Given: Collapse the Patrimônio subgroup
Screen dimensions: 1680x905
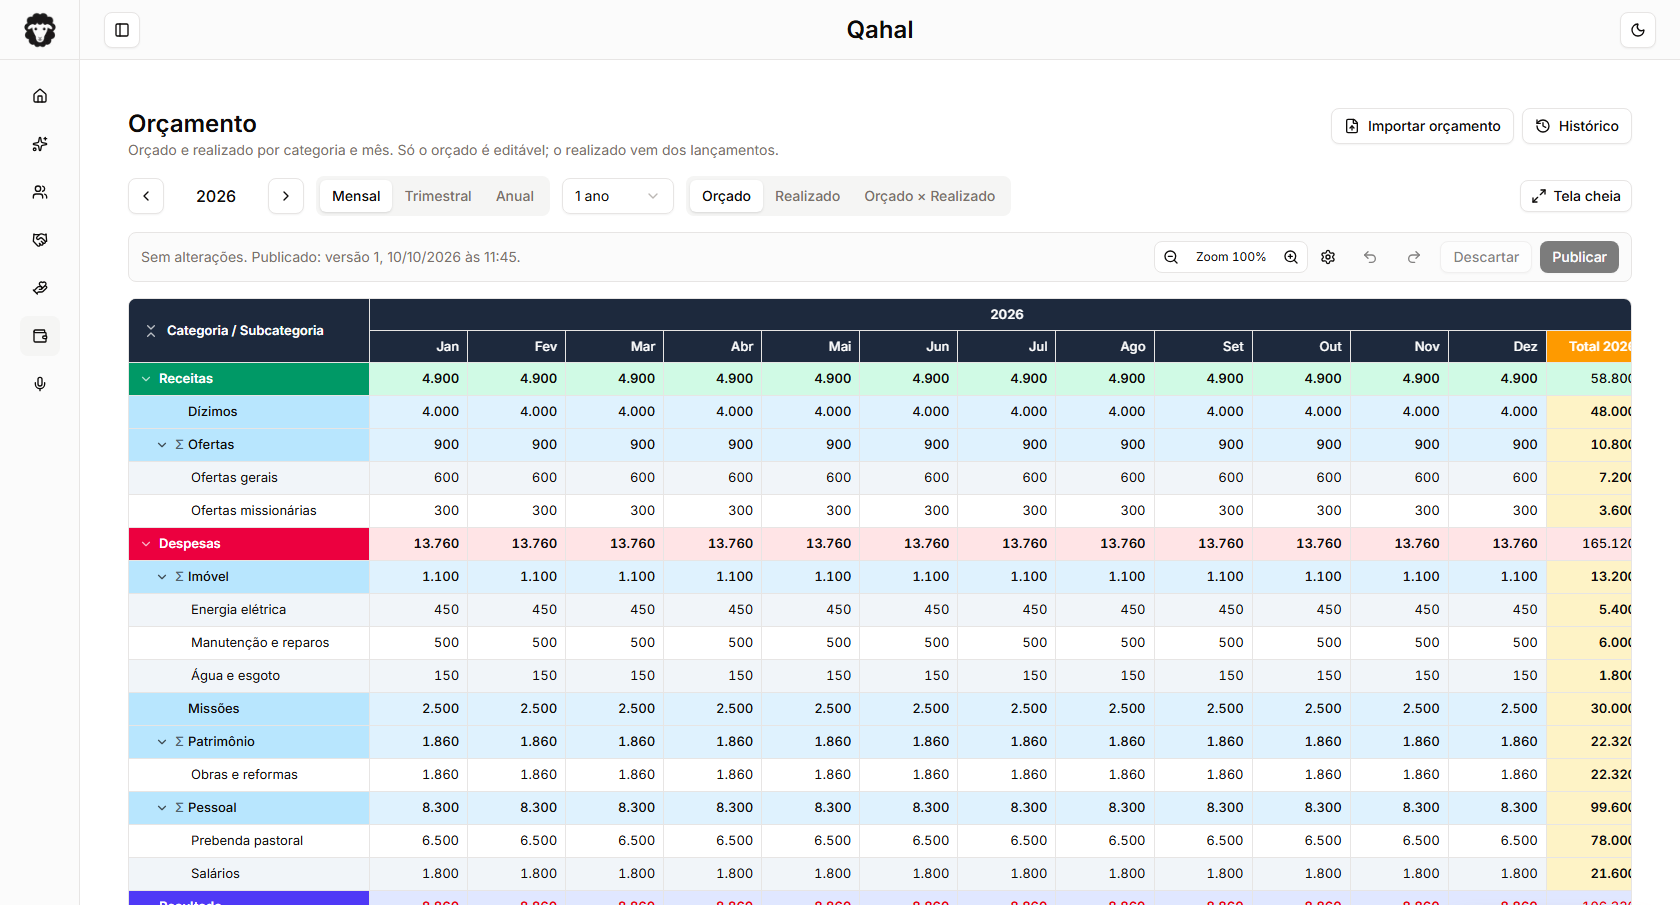Looking at the screenshot, I should click(x=162, y=742).
